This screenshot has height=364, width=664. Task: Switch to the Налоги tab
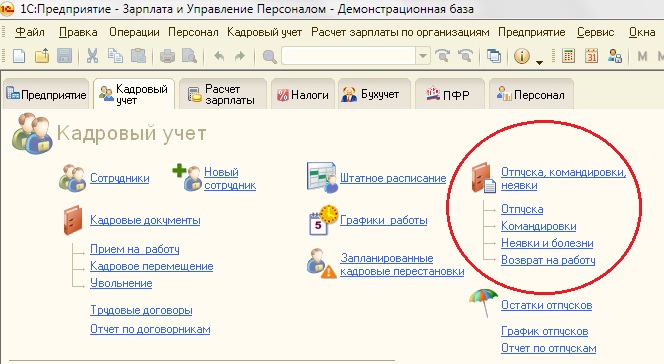click(x=303, y=94)
